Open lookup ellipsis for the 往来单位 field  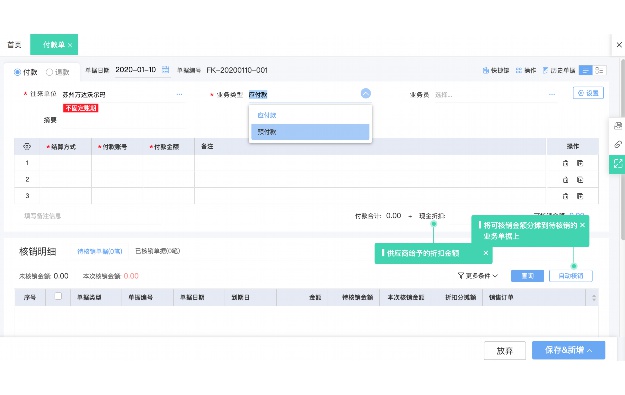[x=179, y=94]
